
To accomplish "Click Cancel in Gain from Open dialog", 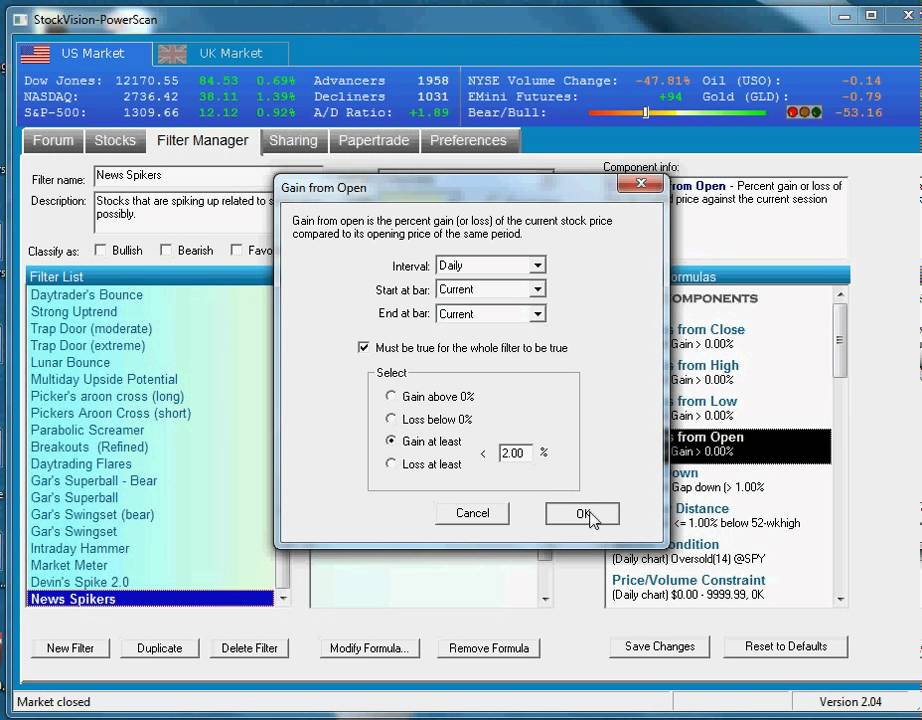I will pos(472,514).
